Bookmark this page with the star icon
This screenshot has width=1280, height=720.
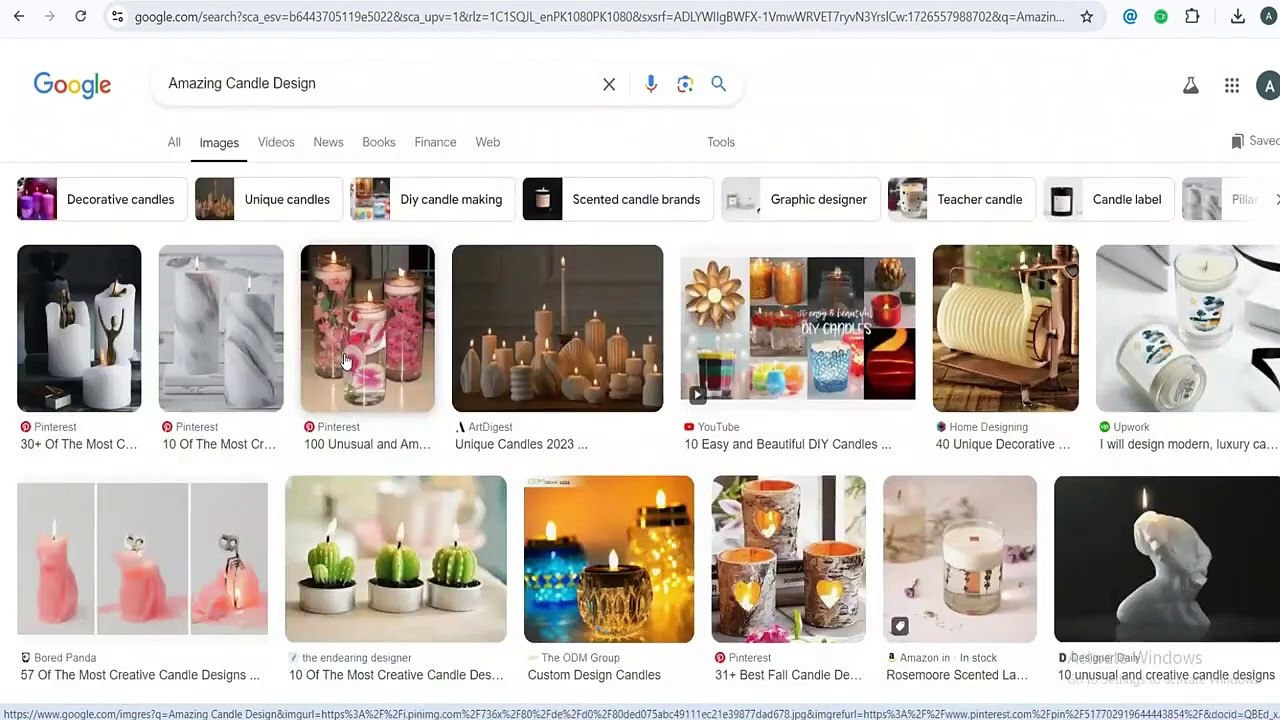click(1087, 16)
